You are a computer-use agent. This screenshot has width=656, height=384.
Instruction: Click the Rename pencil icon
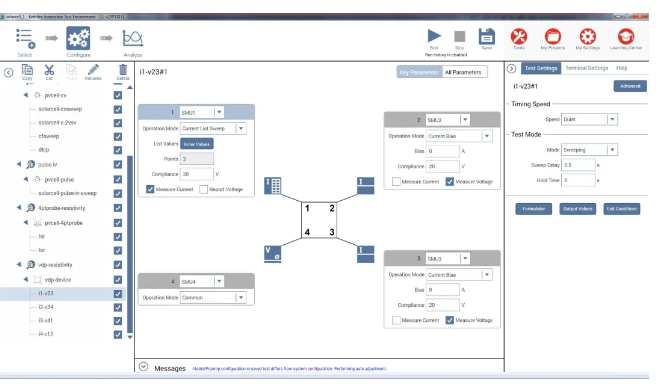tap(93, 70)
